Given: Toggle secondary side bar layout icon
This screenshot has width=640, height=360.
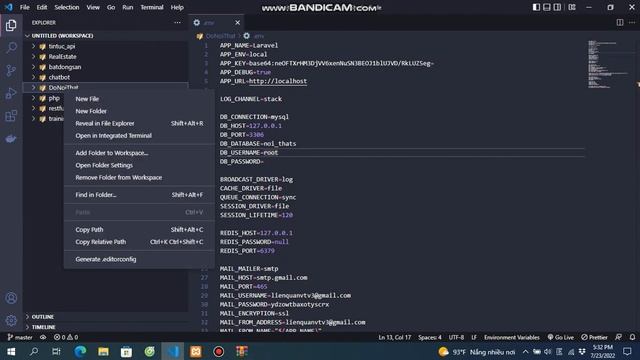Looking at the screenshot, I should (557, 7).
